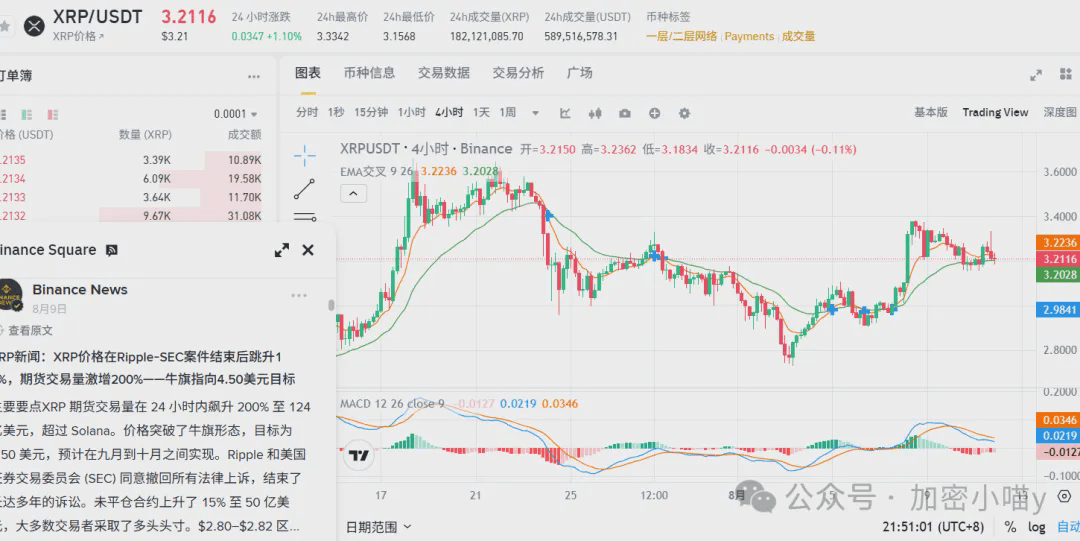Expand the Binance Square panel
The height and width of the screenshot is (541, 1080).
282,250
